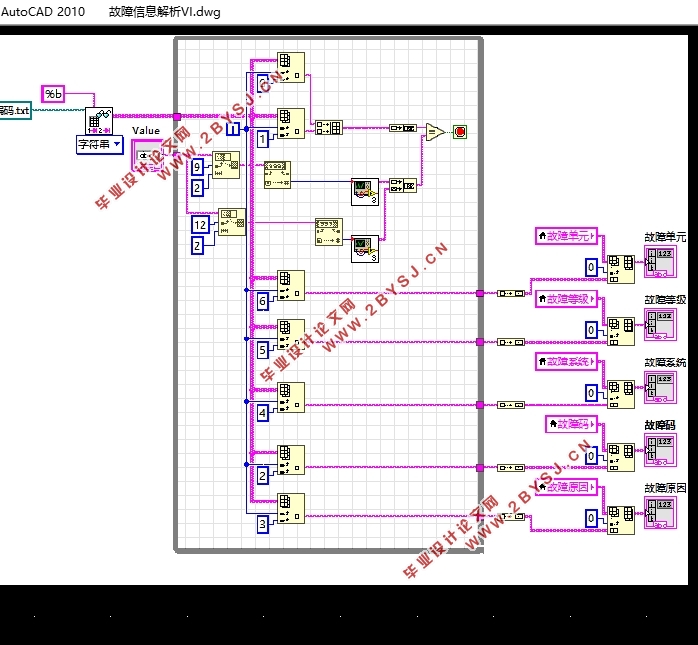698x645 pixels.
Task: Click the loop iteration terminal i
Action: 233,129
